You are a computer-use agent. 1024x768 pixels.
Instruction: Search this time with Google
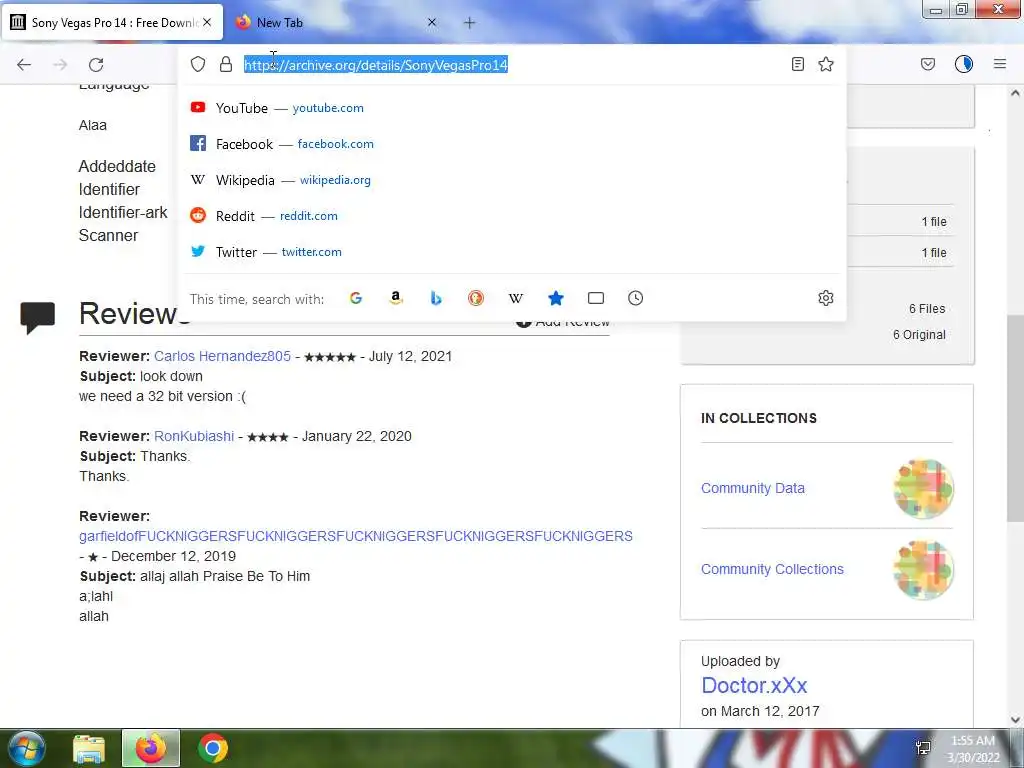tap(356, 298)
